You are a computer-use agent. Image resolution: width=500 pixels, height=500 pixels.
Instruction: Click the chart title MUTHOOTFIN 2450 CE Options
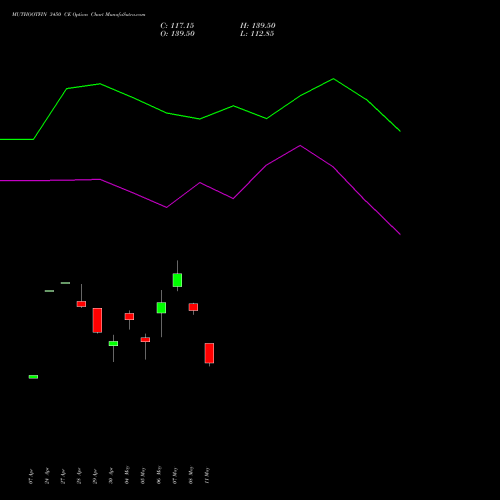coord(50,14)
